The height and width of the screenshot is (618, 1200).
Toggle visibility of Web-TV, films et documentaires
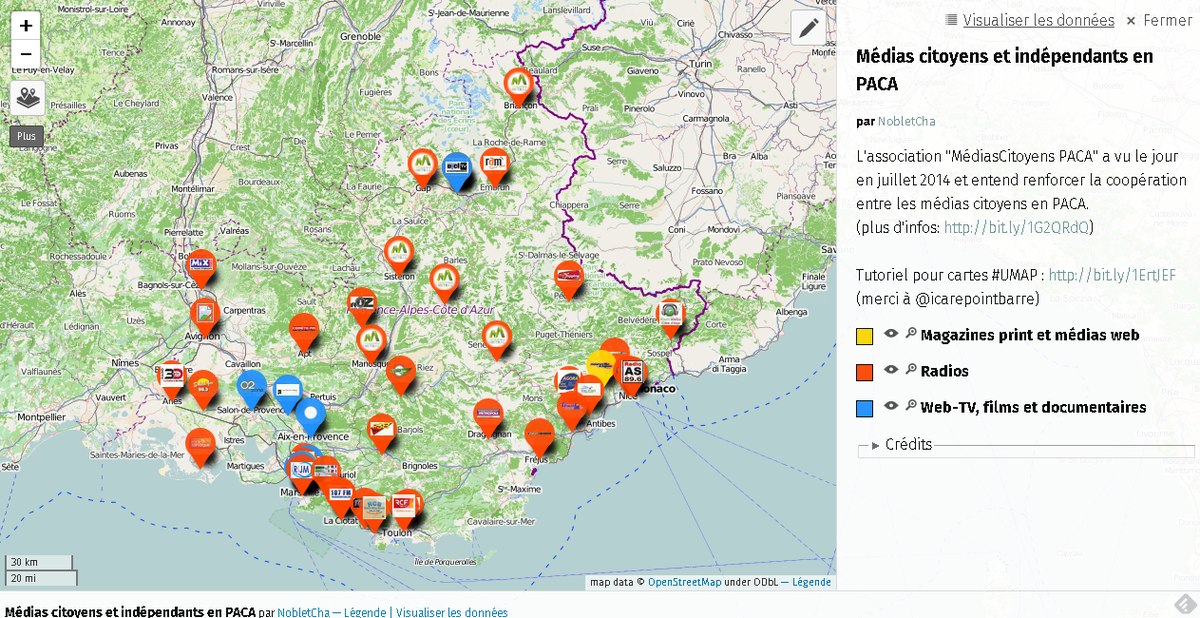coord(892,406)
